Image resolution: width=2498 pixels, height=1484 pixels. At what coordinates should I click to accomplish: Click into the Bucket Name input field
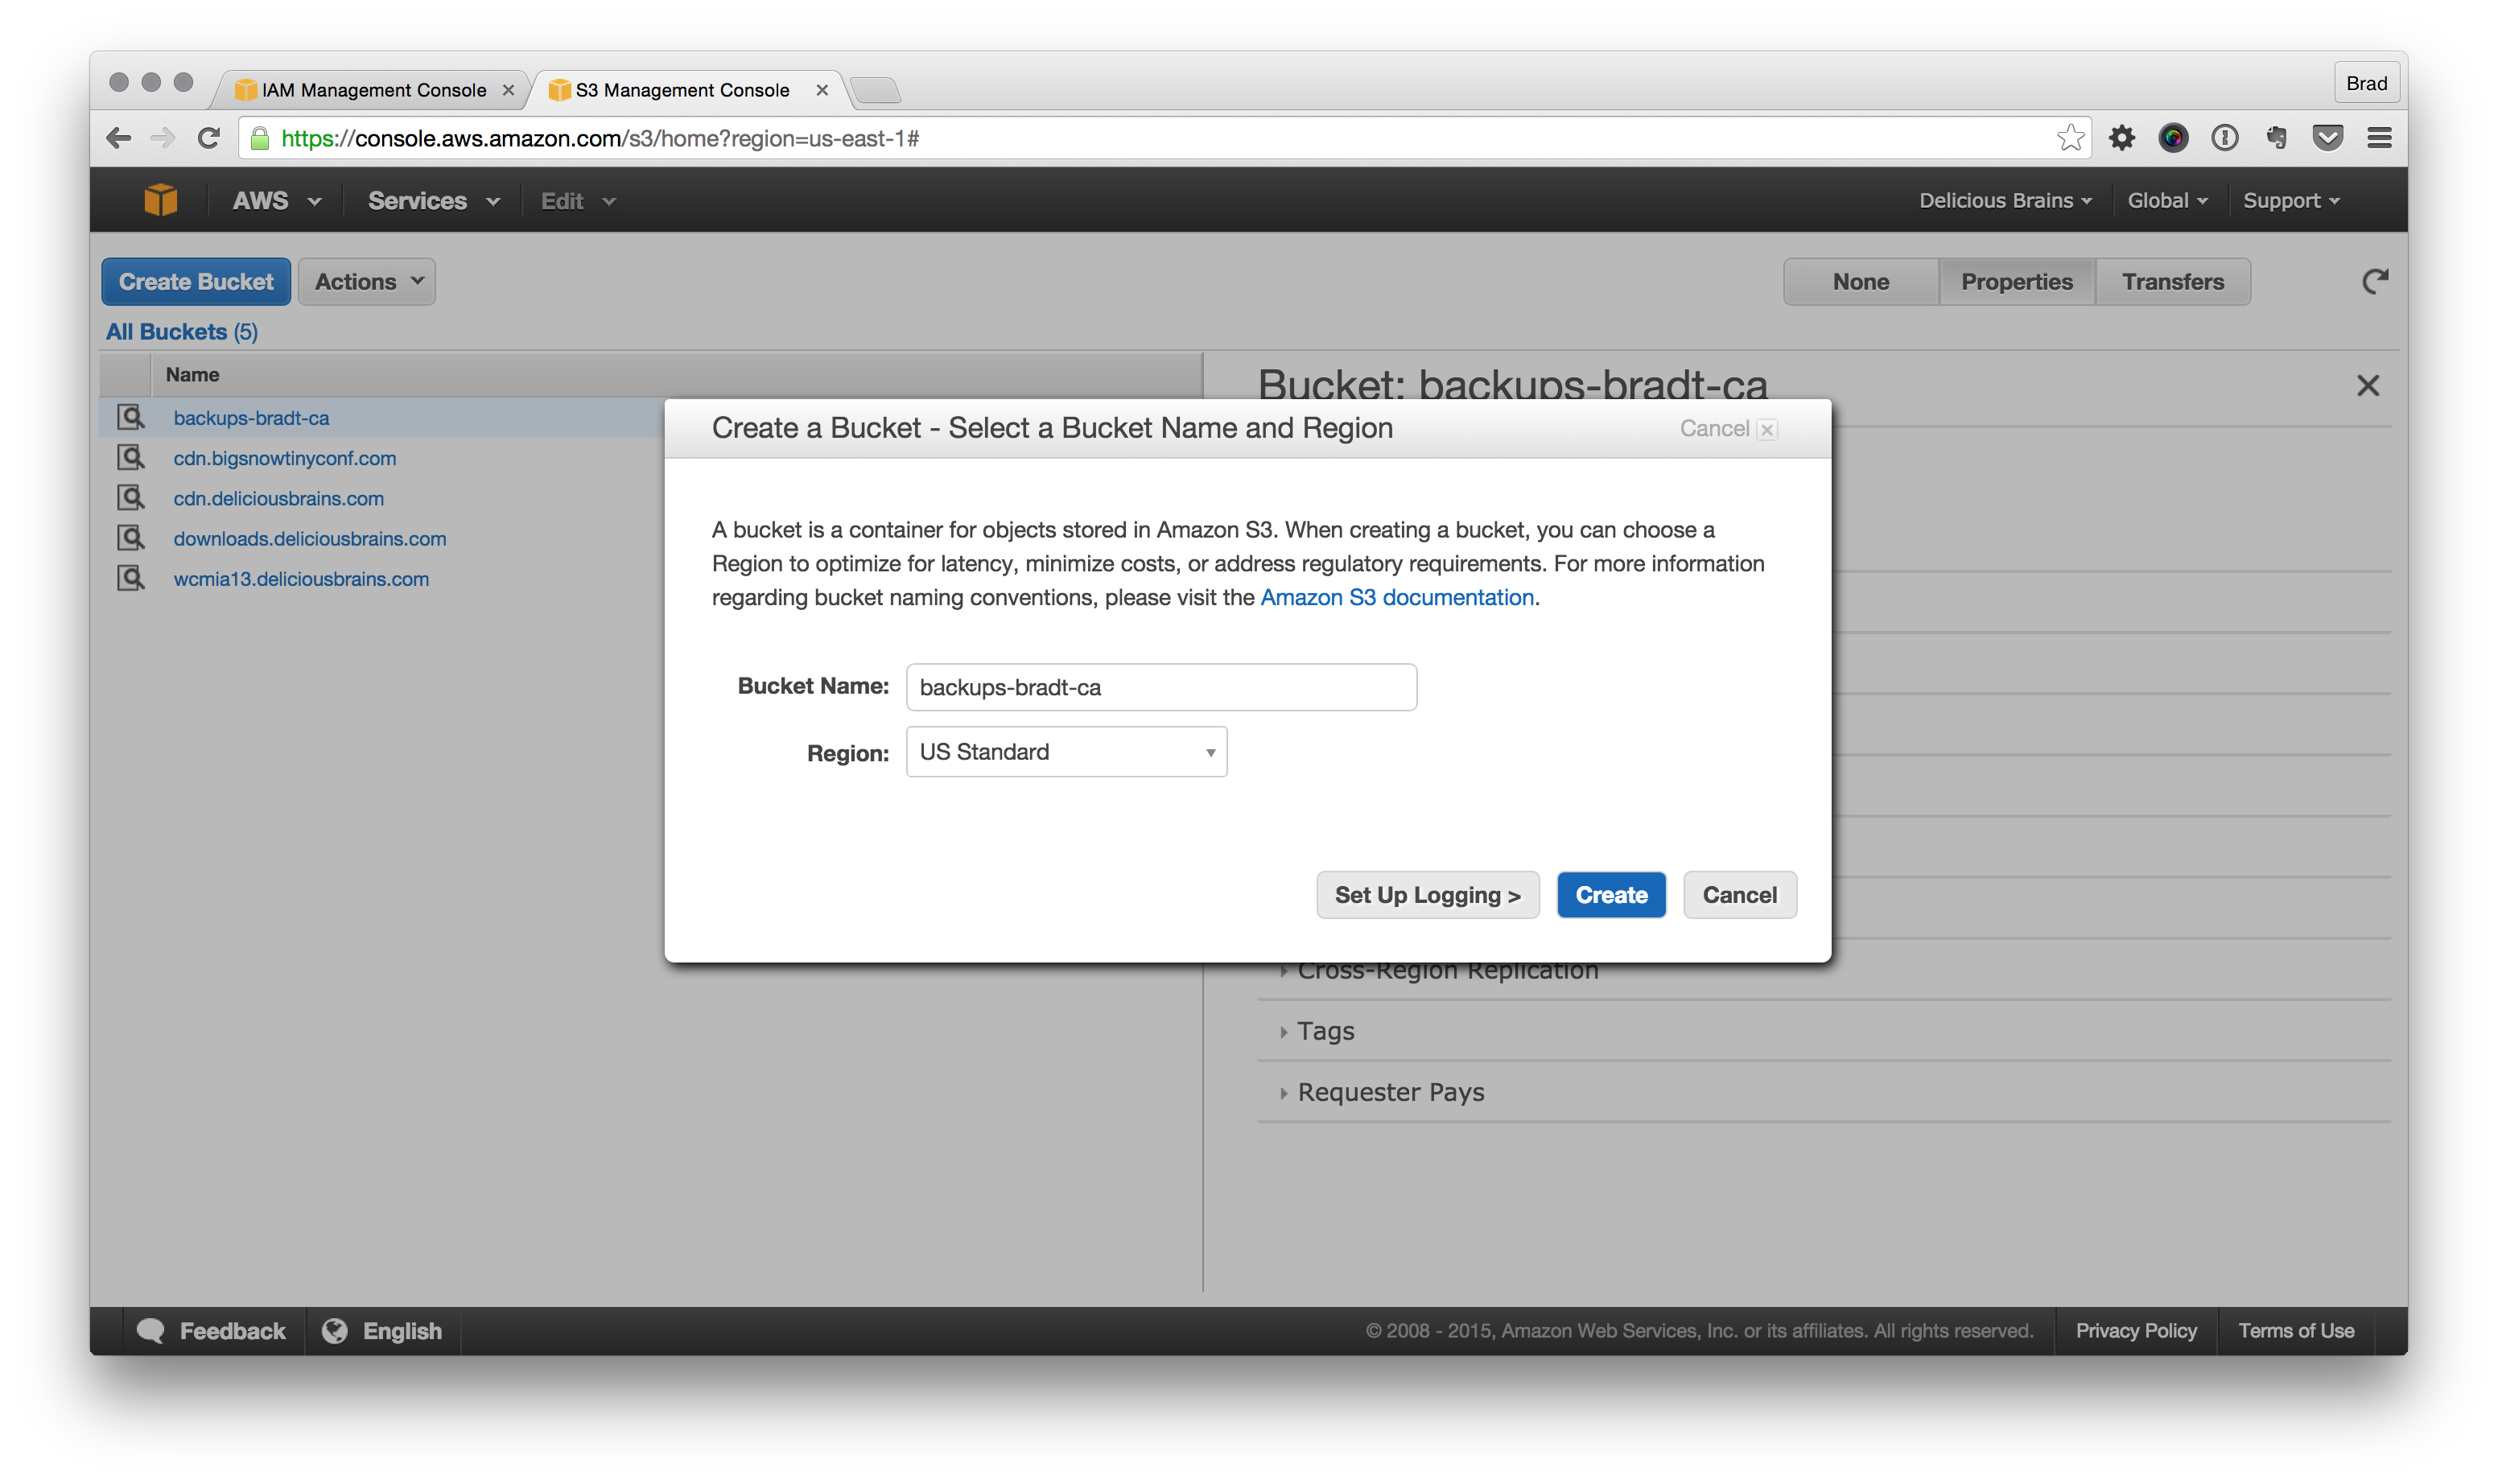1161,687
